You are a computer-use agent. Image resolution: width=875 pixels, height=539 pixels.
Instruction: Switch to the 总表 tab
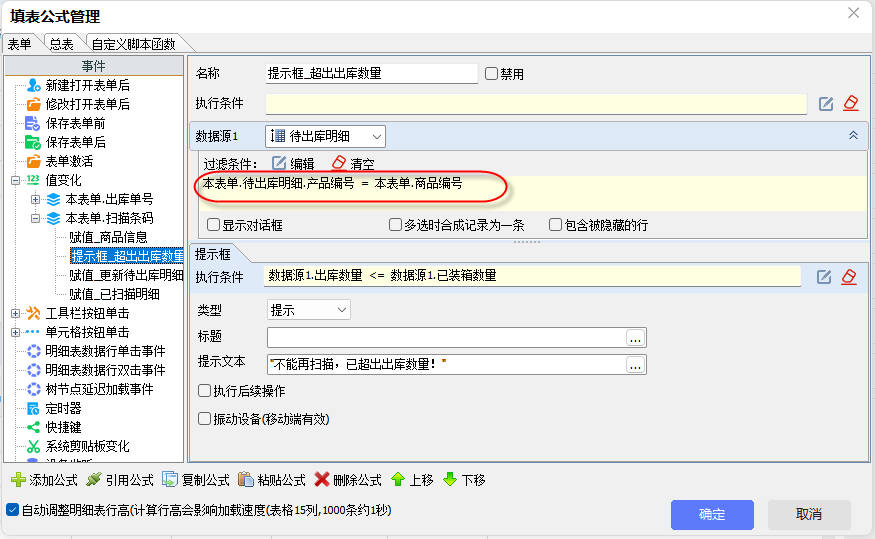tap(62, 44)
